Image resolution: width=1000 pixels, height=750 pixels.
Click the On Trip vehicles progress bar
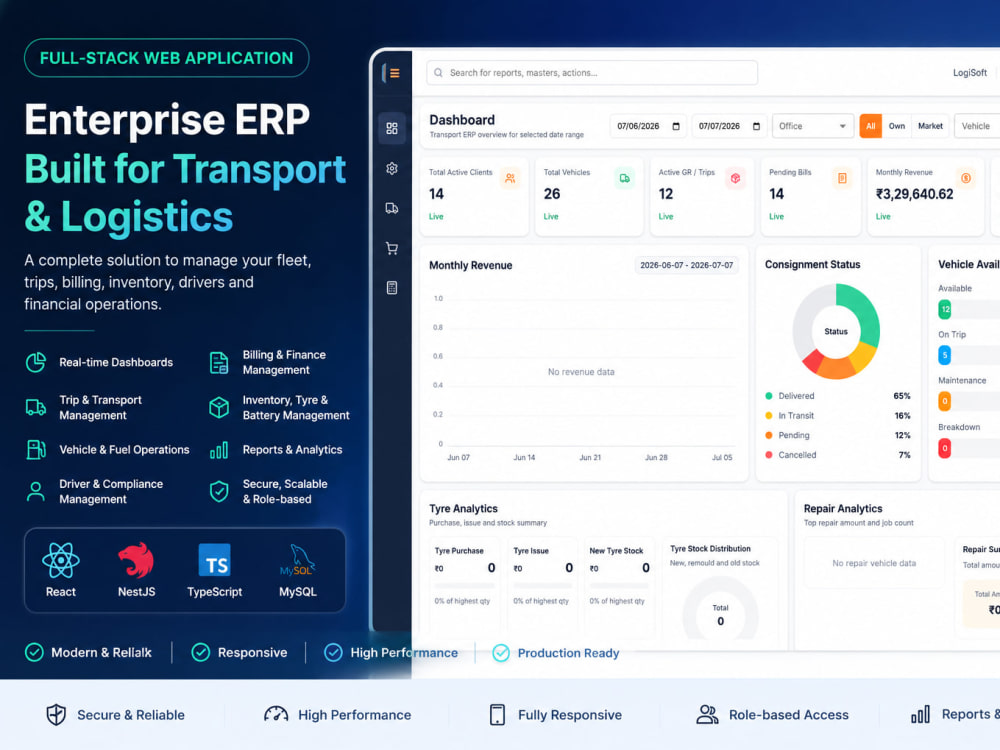point(969,355)
